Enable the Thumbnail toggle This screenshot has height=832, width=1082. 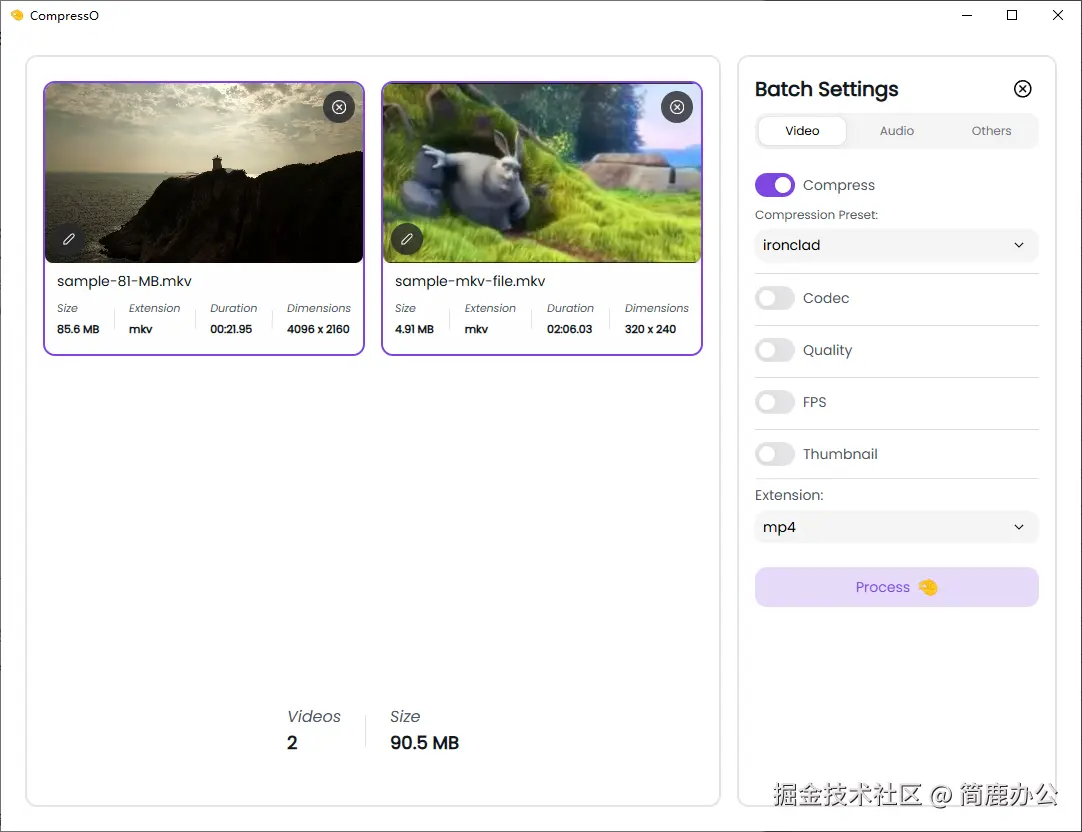pyautogui.click(x=775, y=453)
